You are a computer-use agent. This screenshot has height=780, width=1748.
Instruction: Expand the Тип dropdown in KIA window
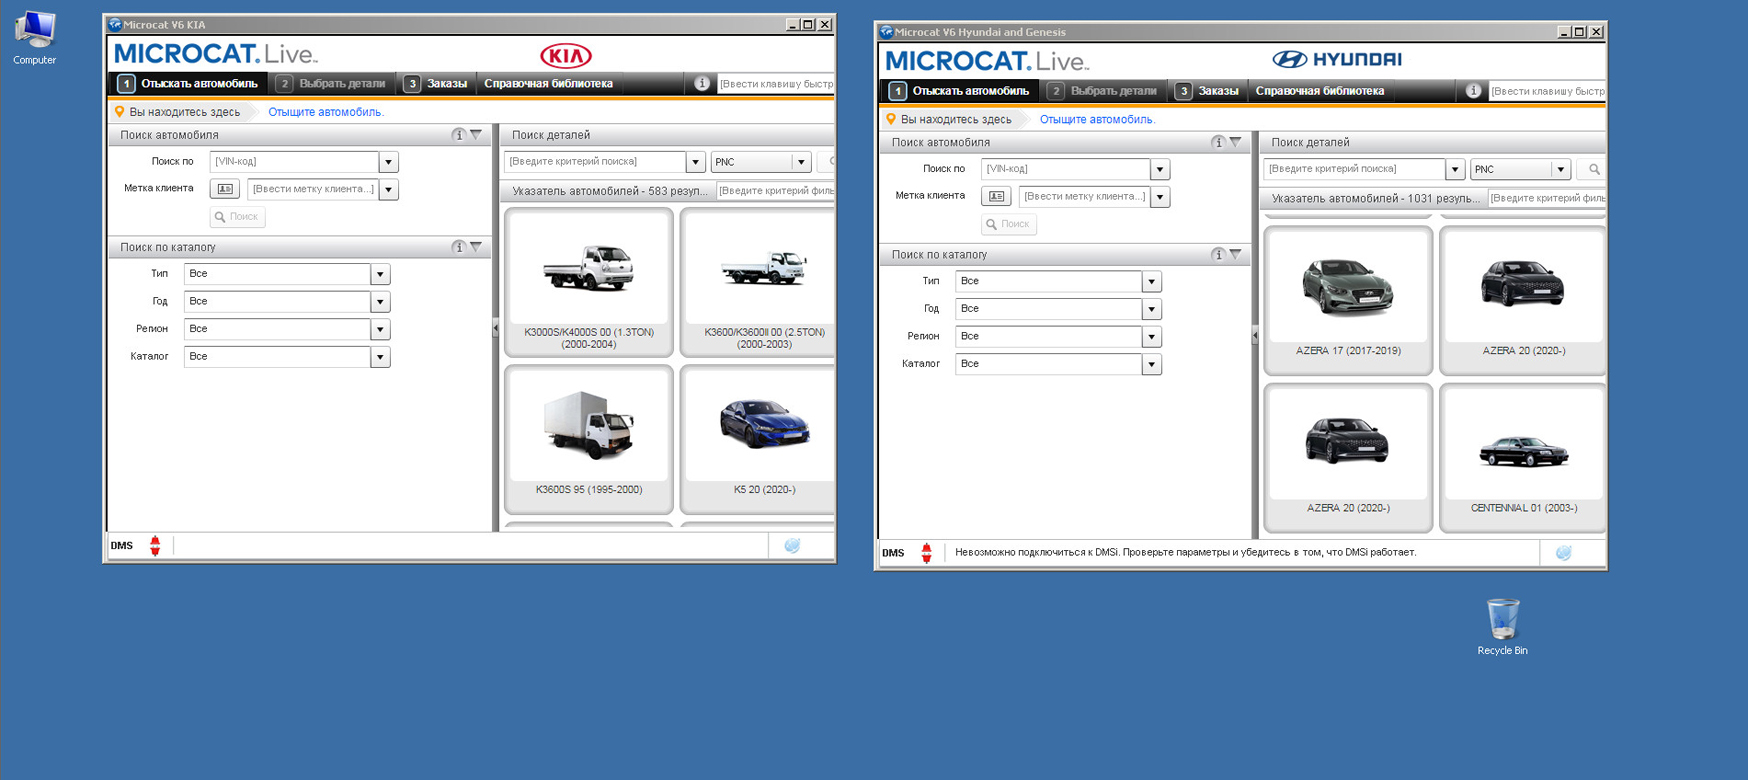click(380, 274)
